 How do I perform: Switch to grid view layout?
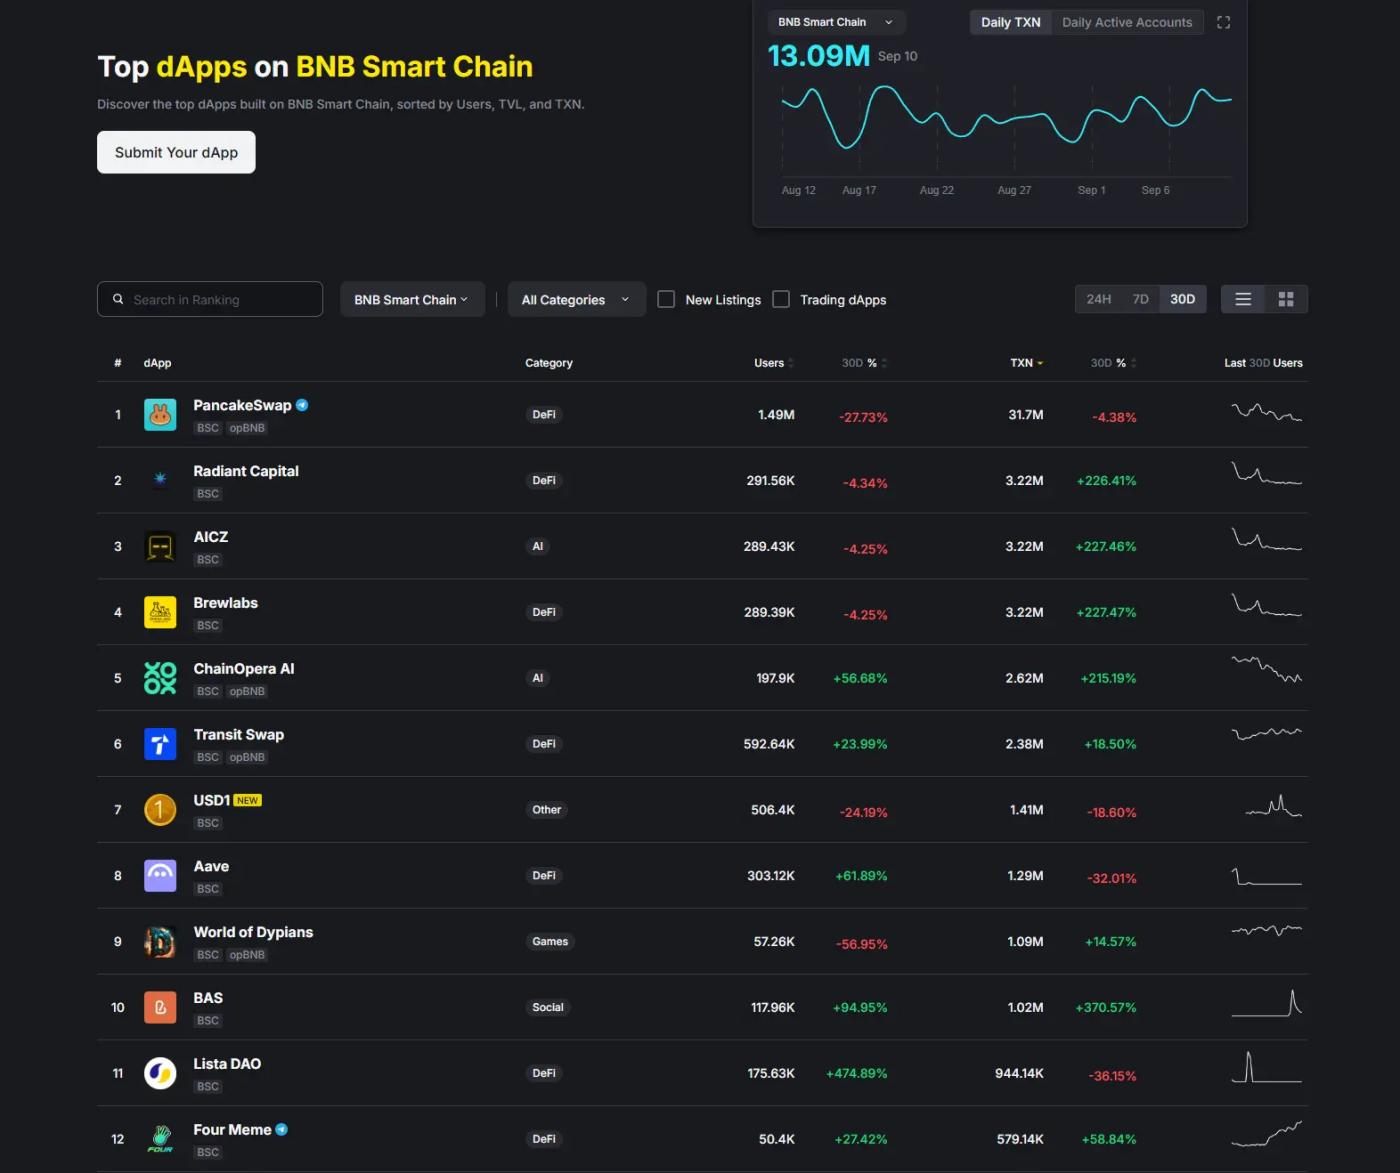[1286, 299]
